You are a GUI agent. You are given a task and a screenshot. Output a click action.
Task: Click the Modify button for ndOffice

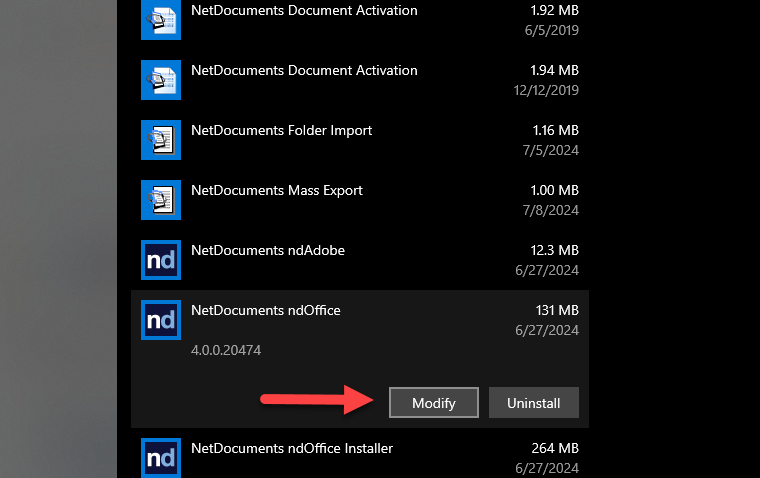point(433,402)
